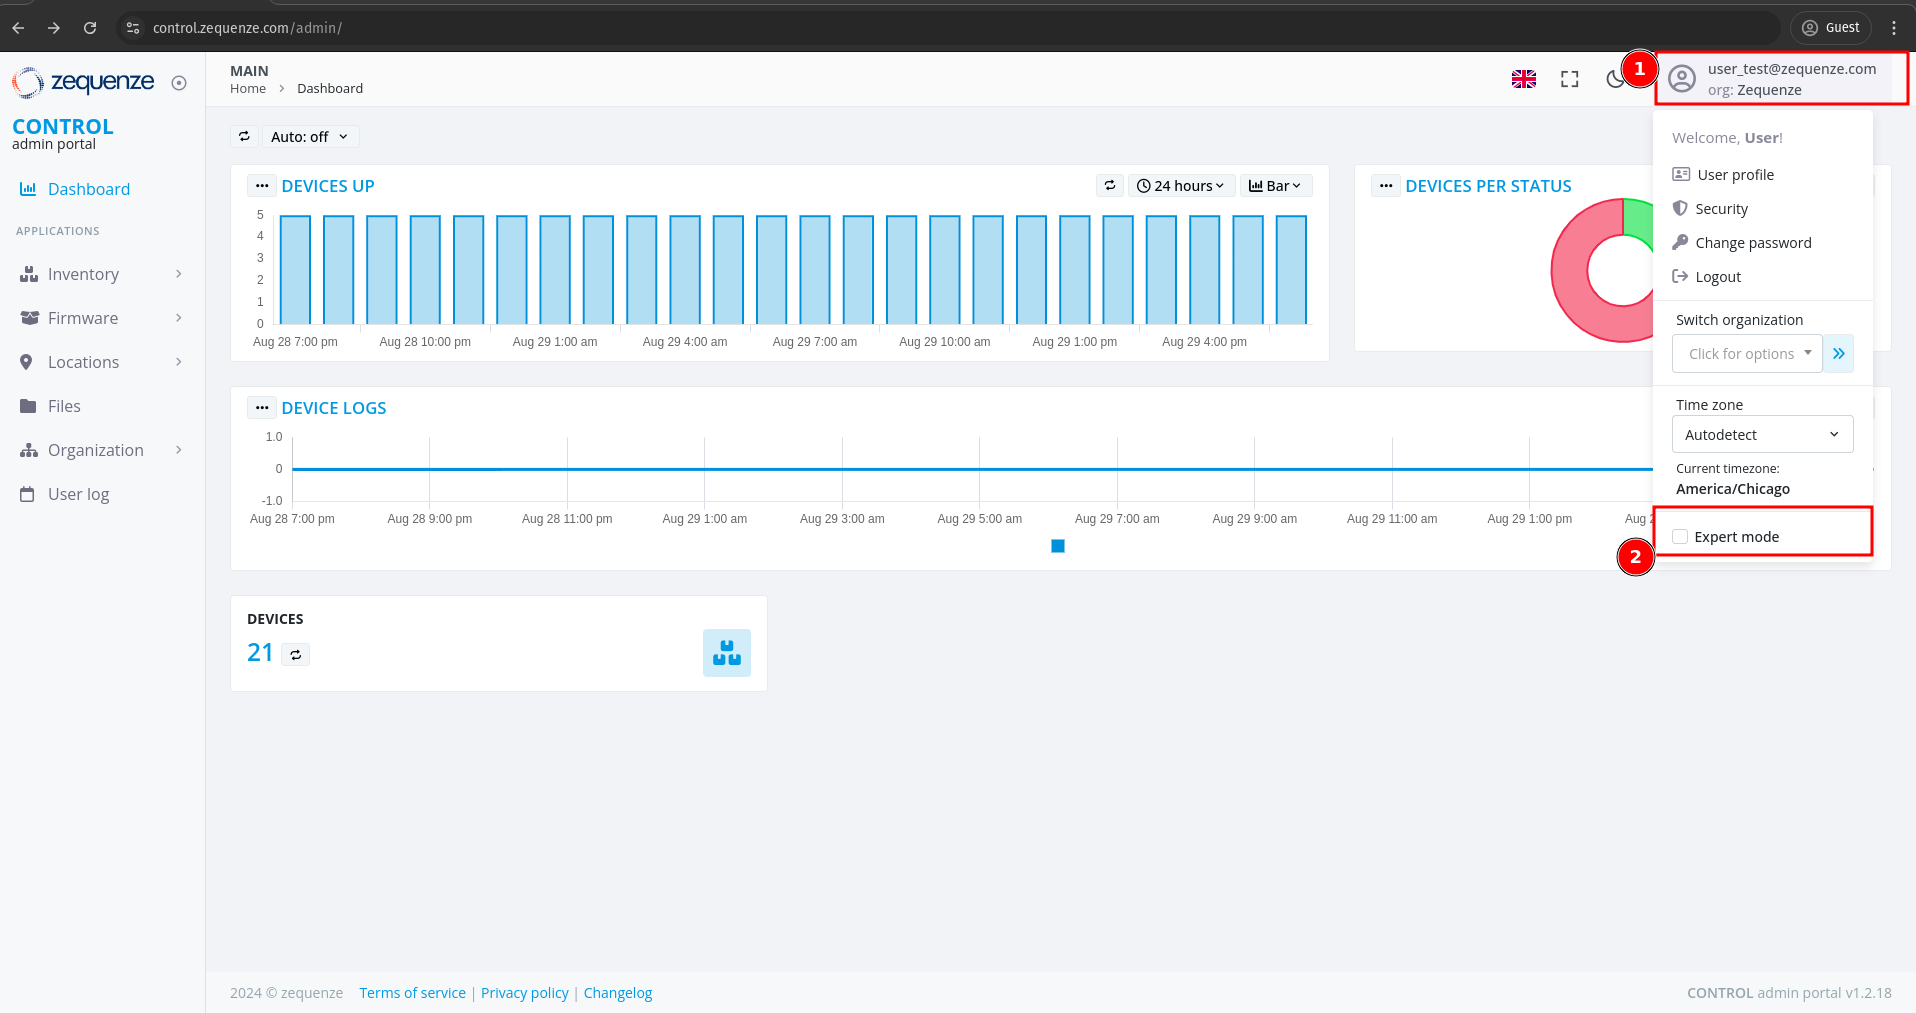The height and width of the screenshot is (1013, 1916).
Task: Select User profile from the user menu
Action: click(x=1735, y=175)
